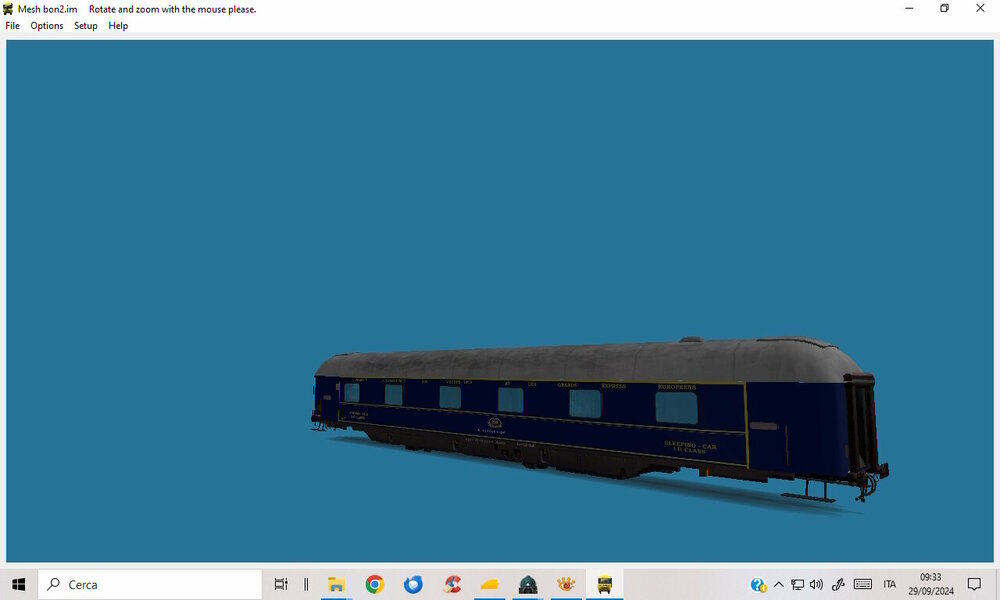Minimize the Mesh bon2.im window

coord(909,8)
